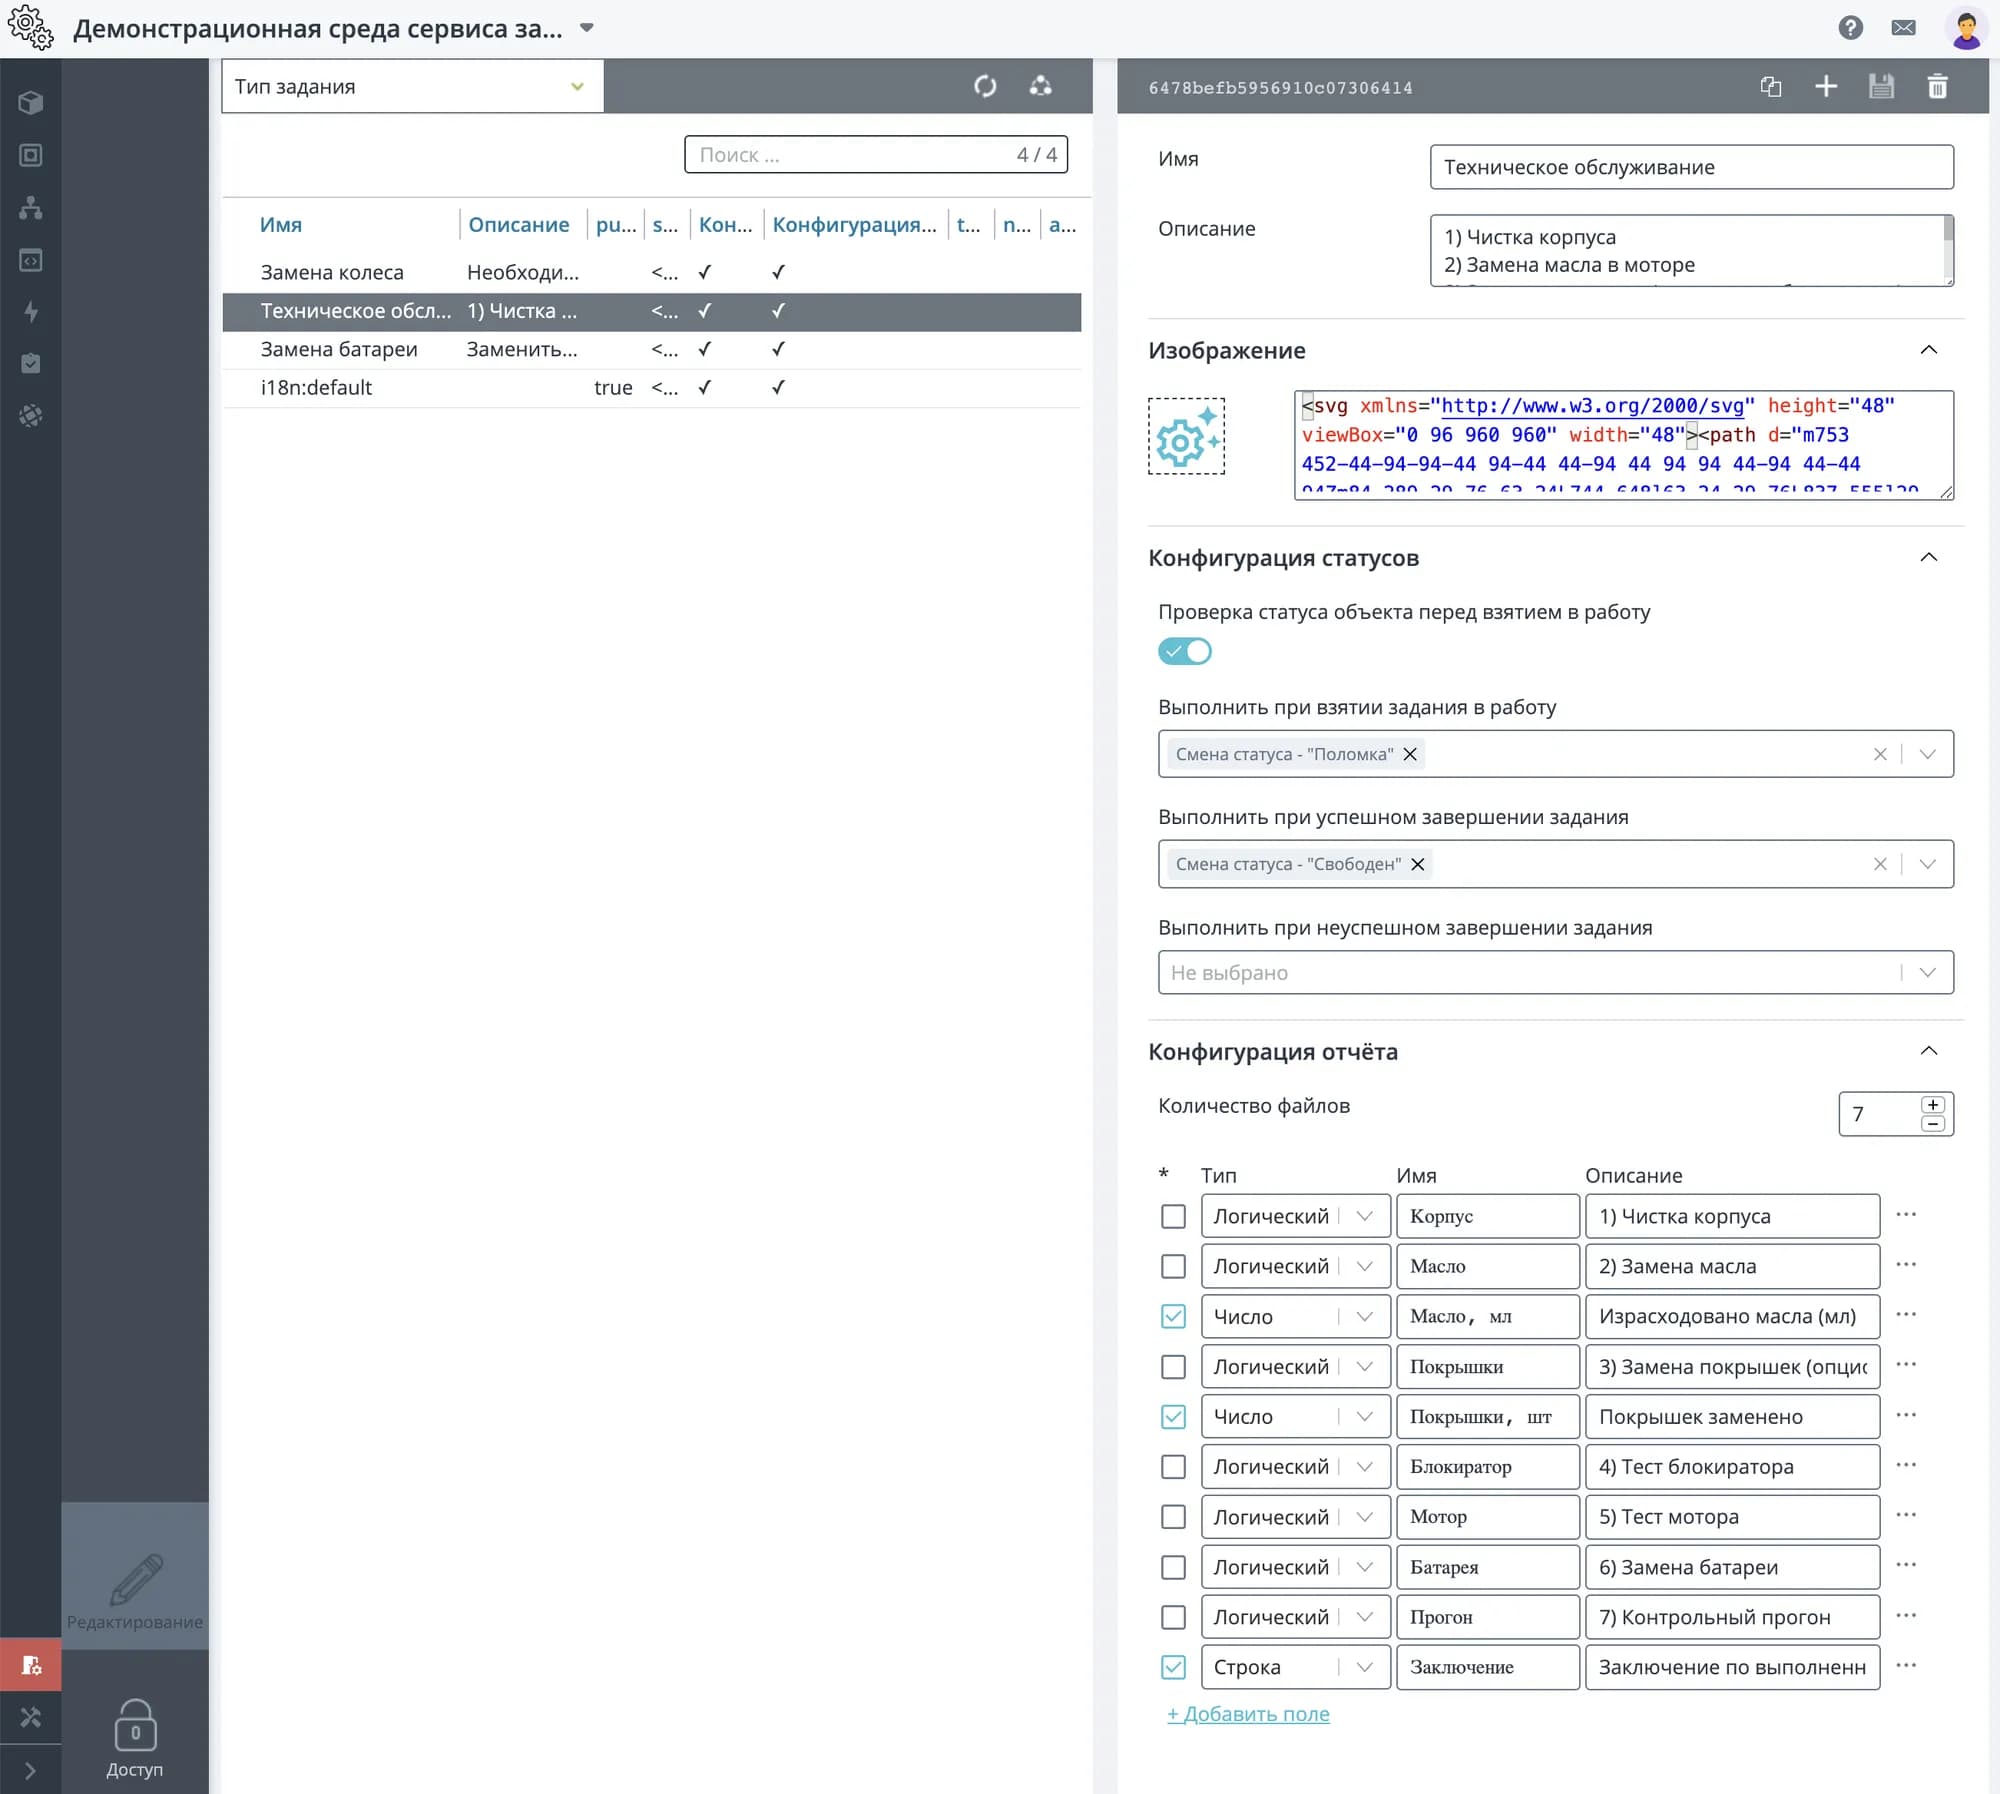Increase the Количество файлов stepper value
Screen dimensions: 2000x1794
click(x=1933, y=1104)
